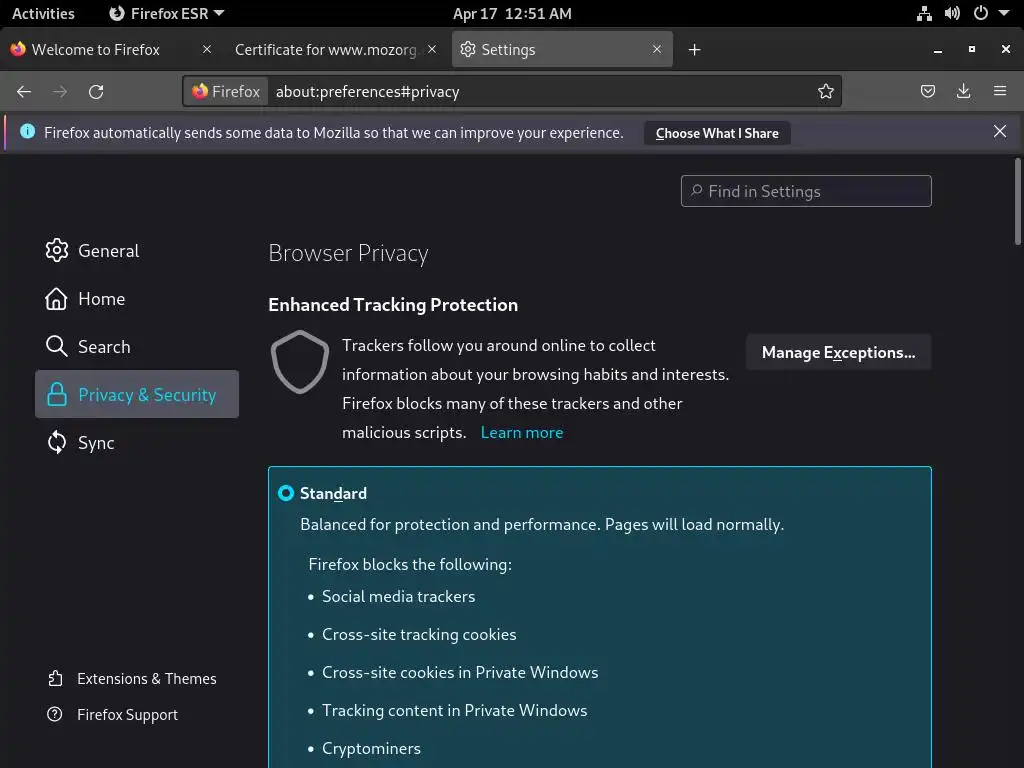Click the Privacy padlock icon
The image size is (1024, 768).
[57, 394]
